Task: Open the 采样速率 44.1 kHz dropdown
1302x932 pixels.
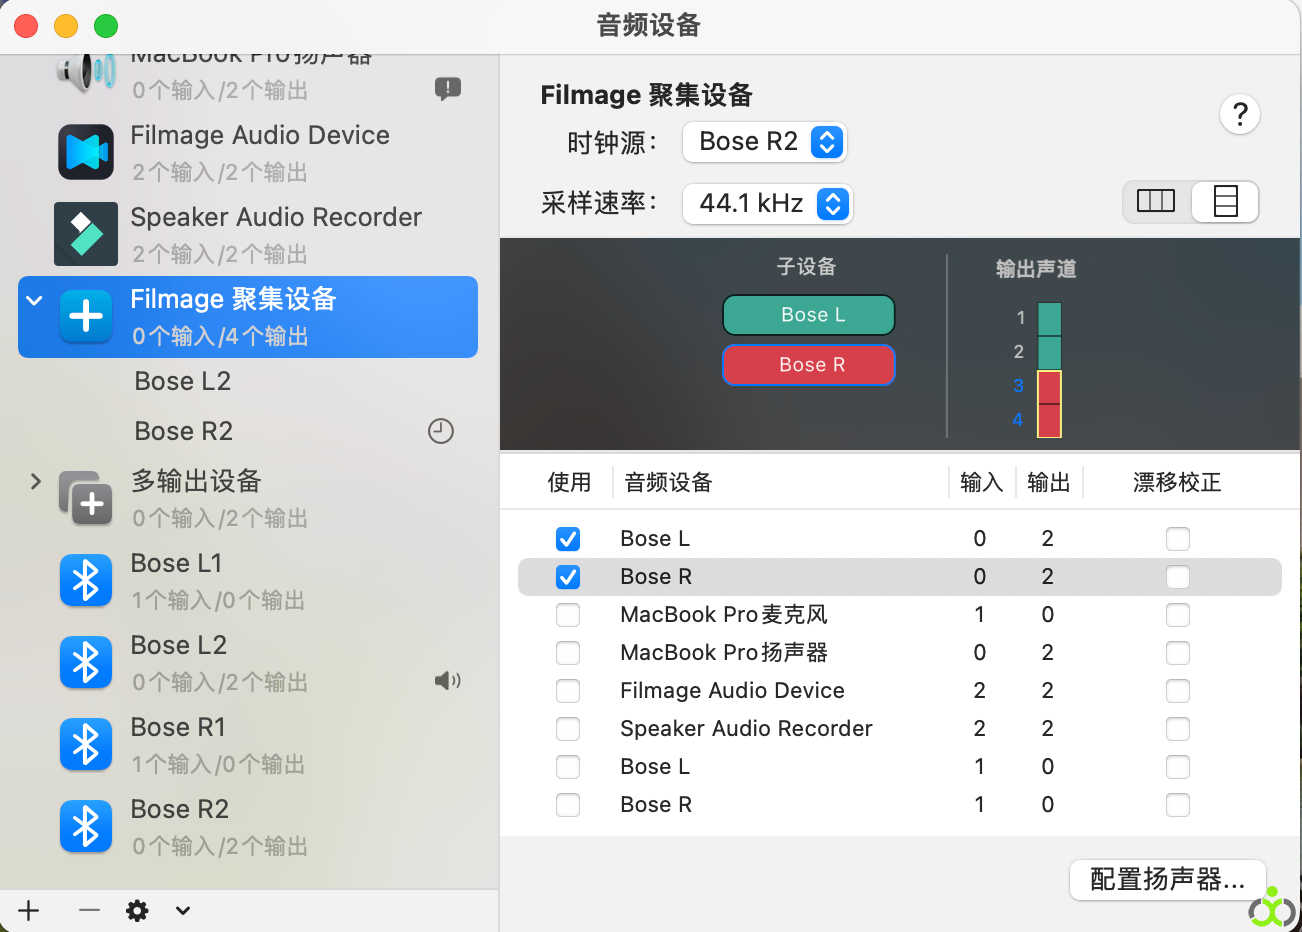Action: [768, 204]
